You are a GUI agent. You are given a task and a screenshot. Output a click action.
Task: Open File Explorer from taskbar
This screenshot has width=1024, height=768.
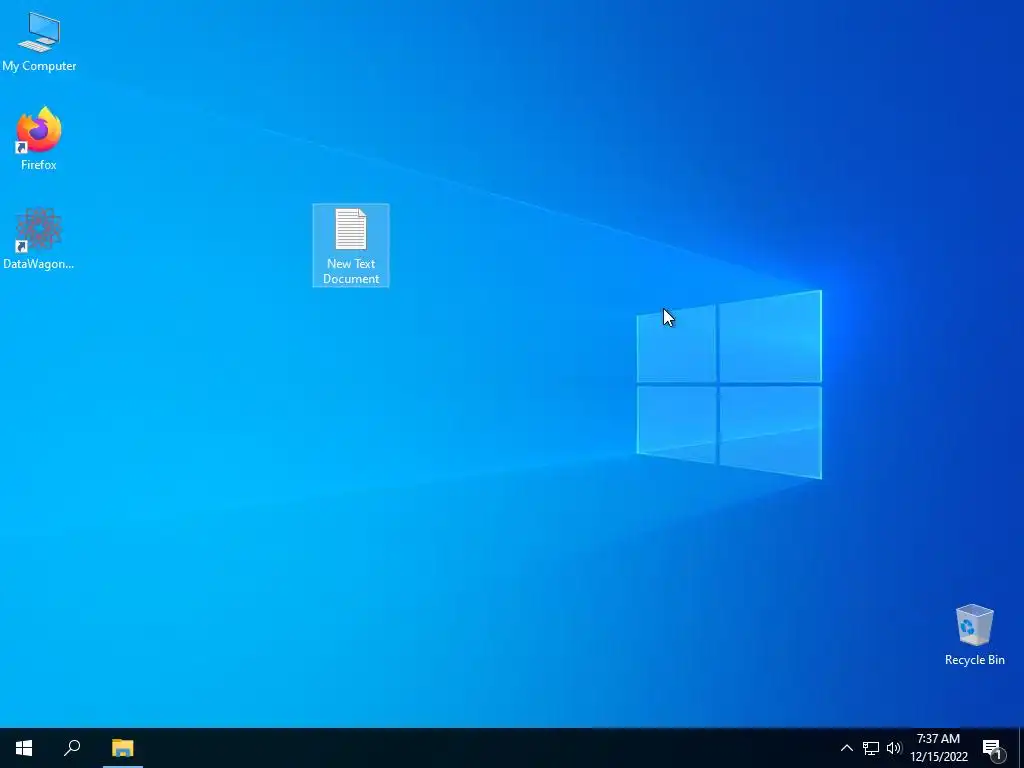pyautogui.click(x=122, y=748)
